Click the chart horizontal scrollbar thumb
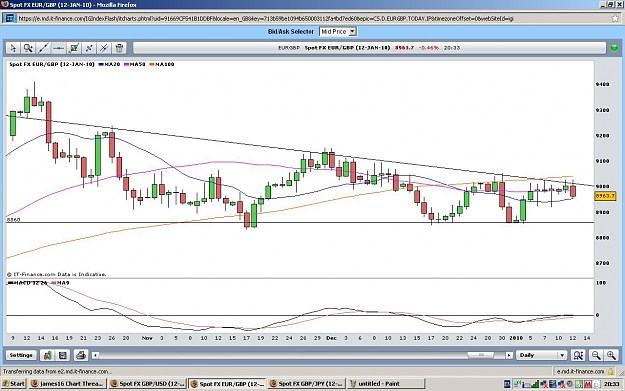 tap(480, 355)
